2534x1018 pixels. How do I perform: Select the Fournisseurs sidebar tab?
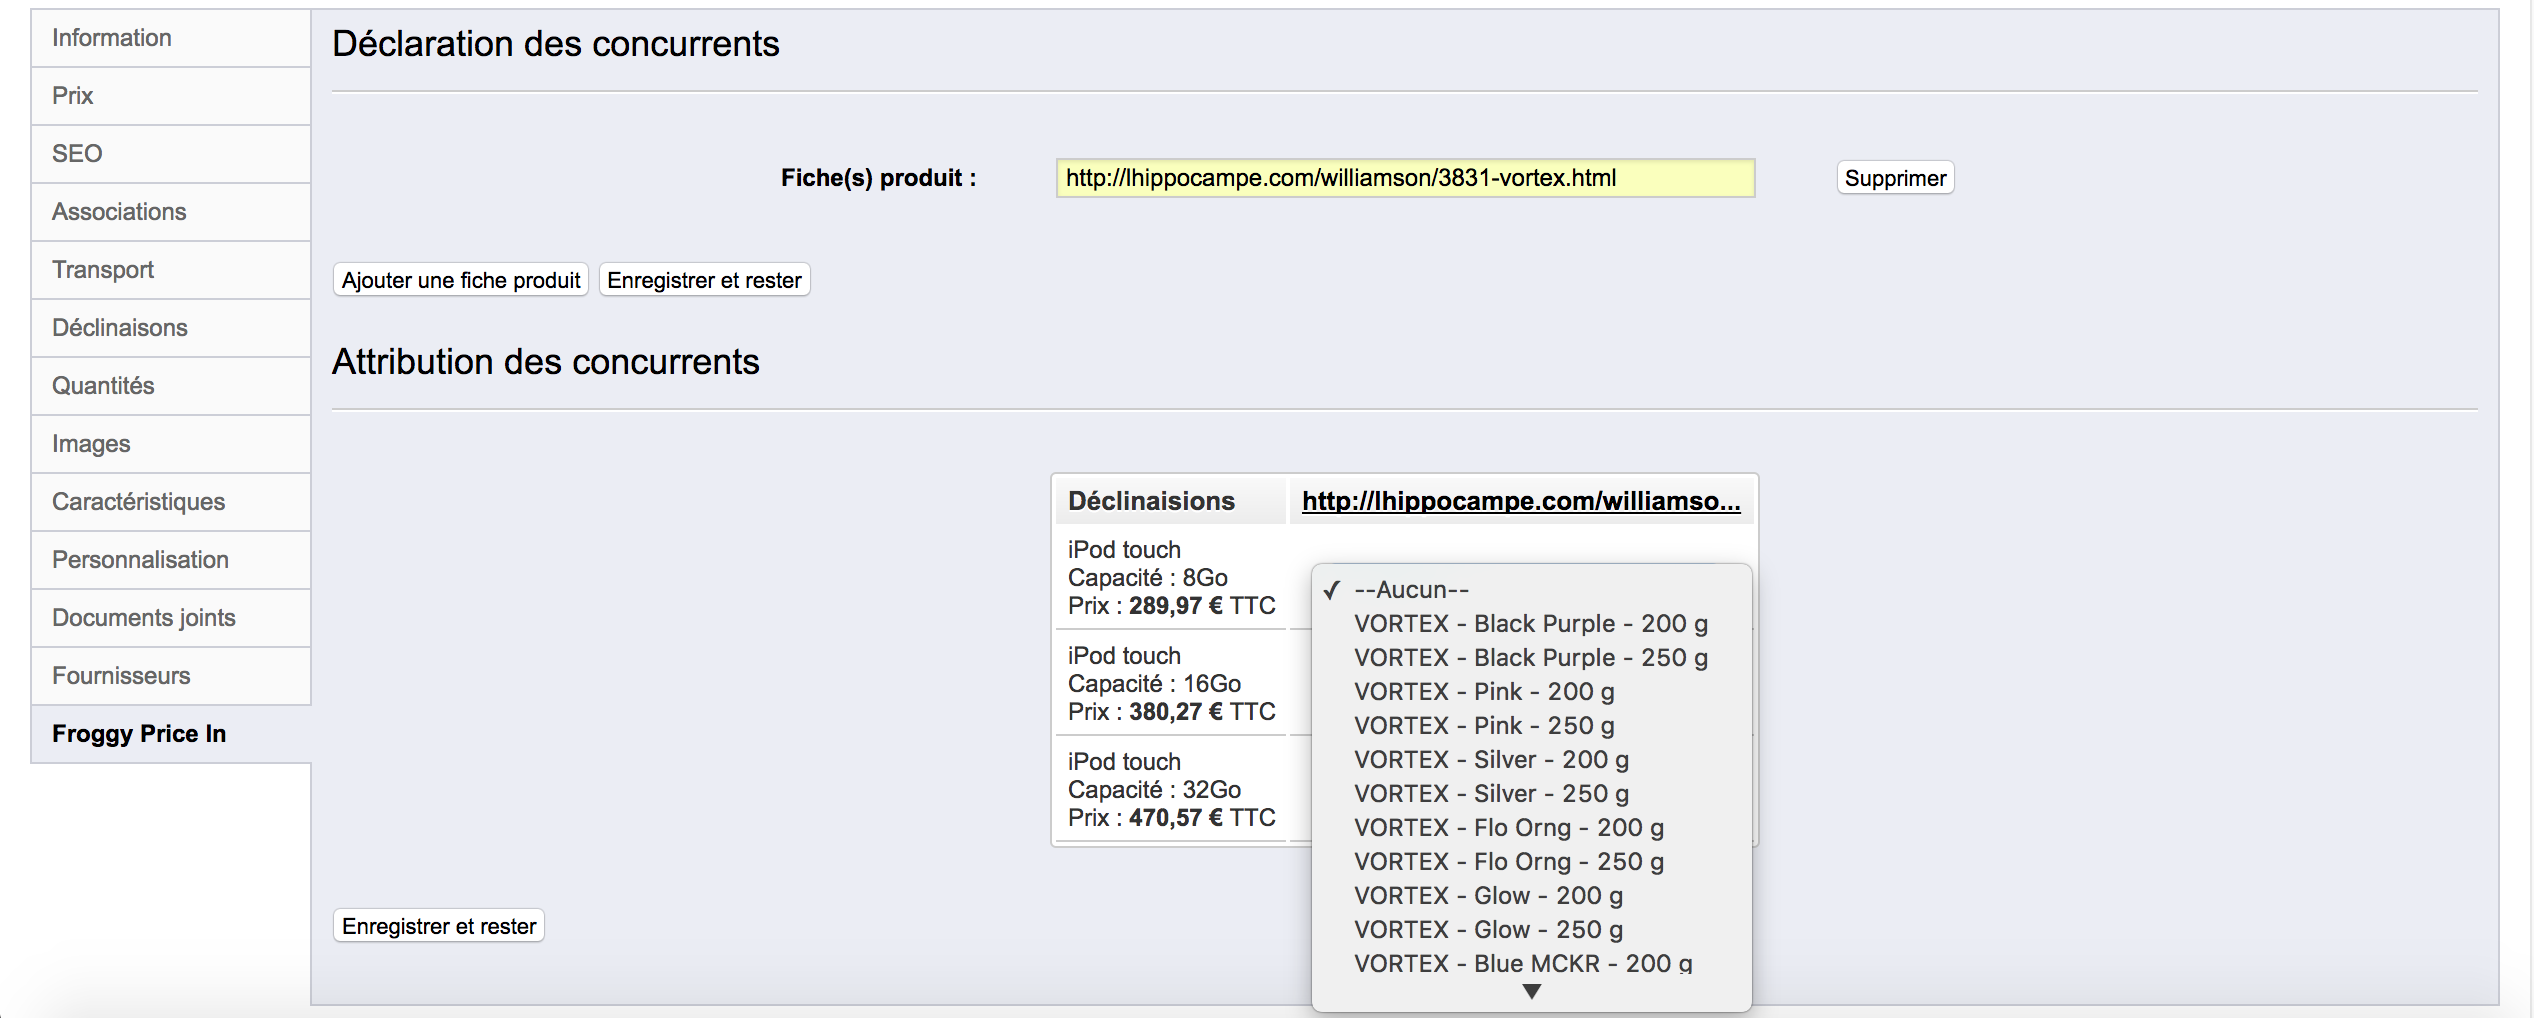click(171, 676)
